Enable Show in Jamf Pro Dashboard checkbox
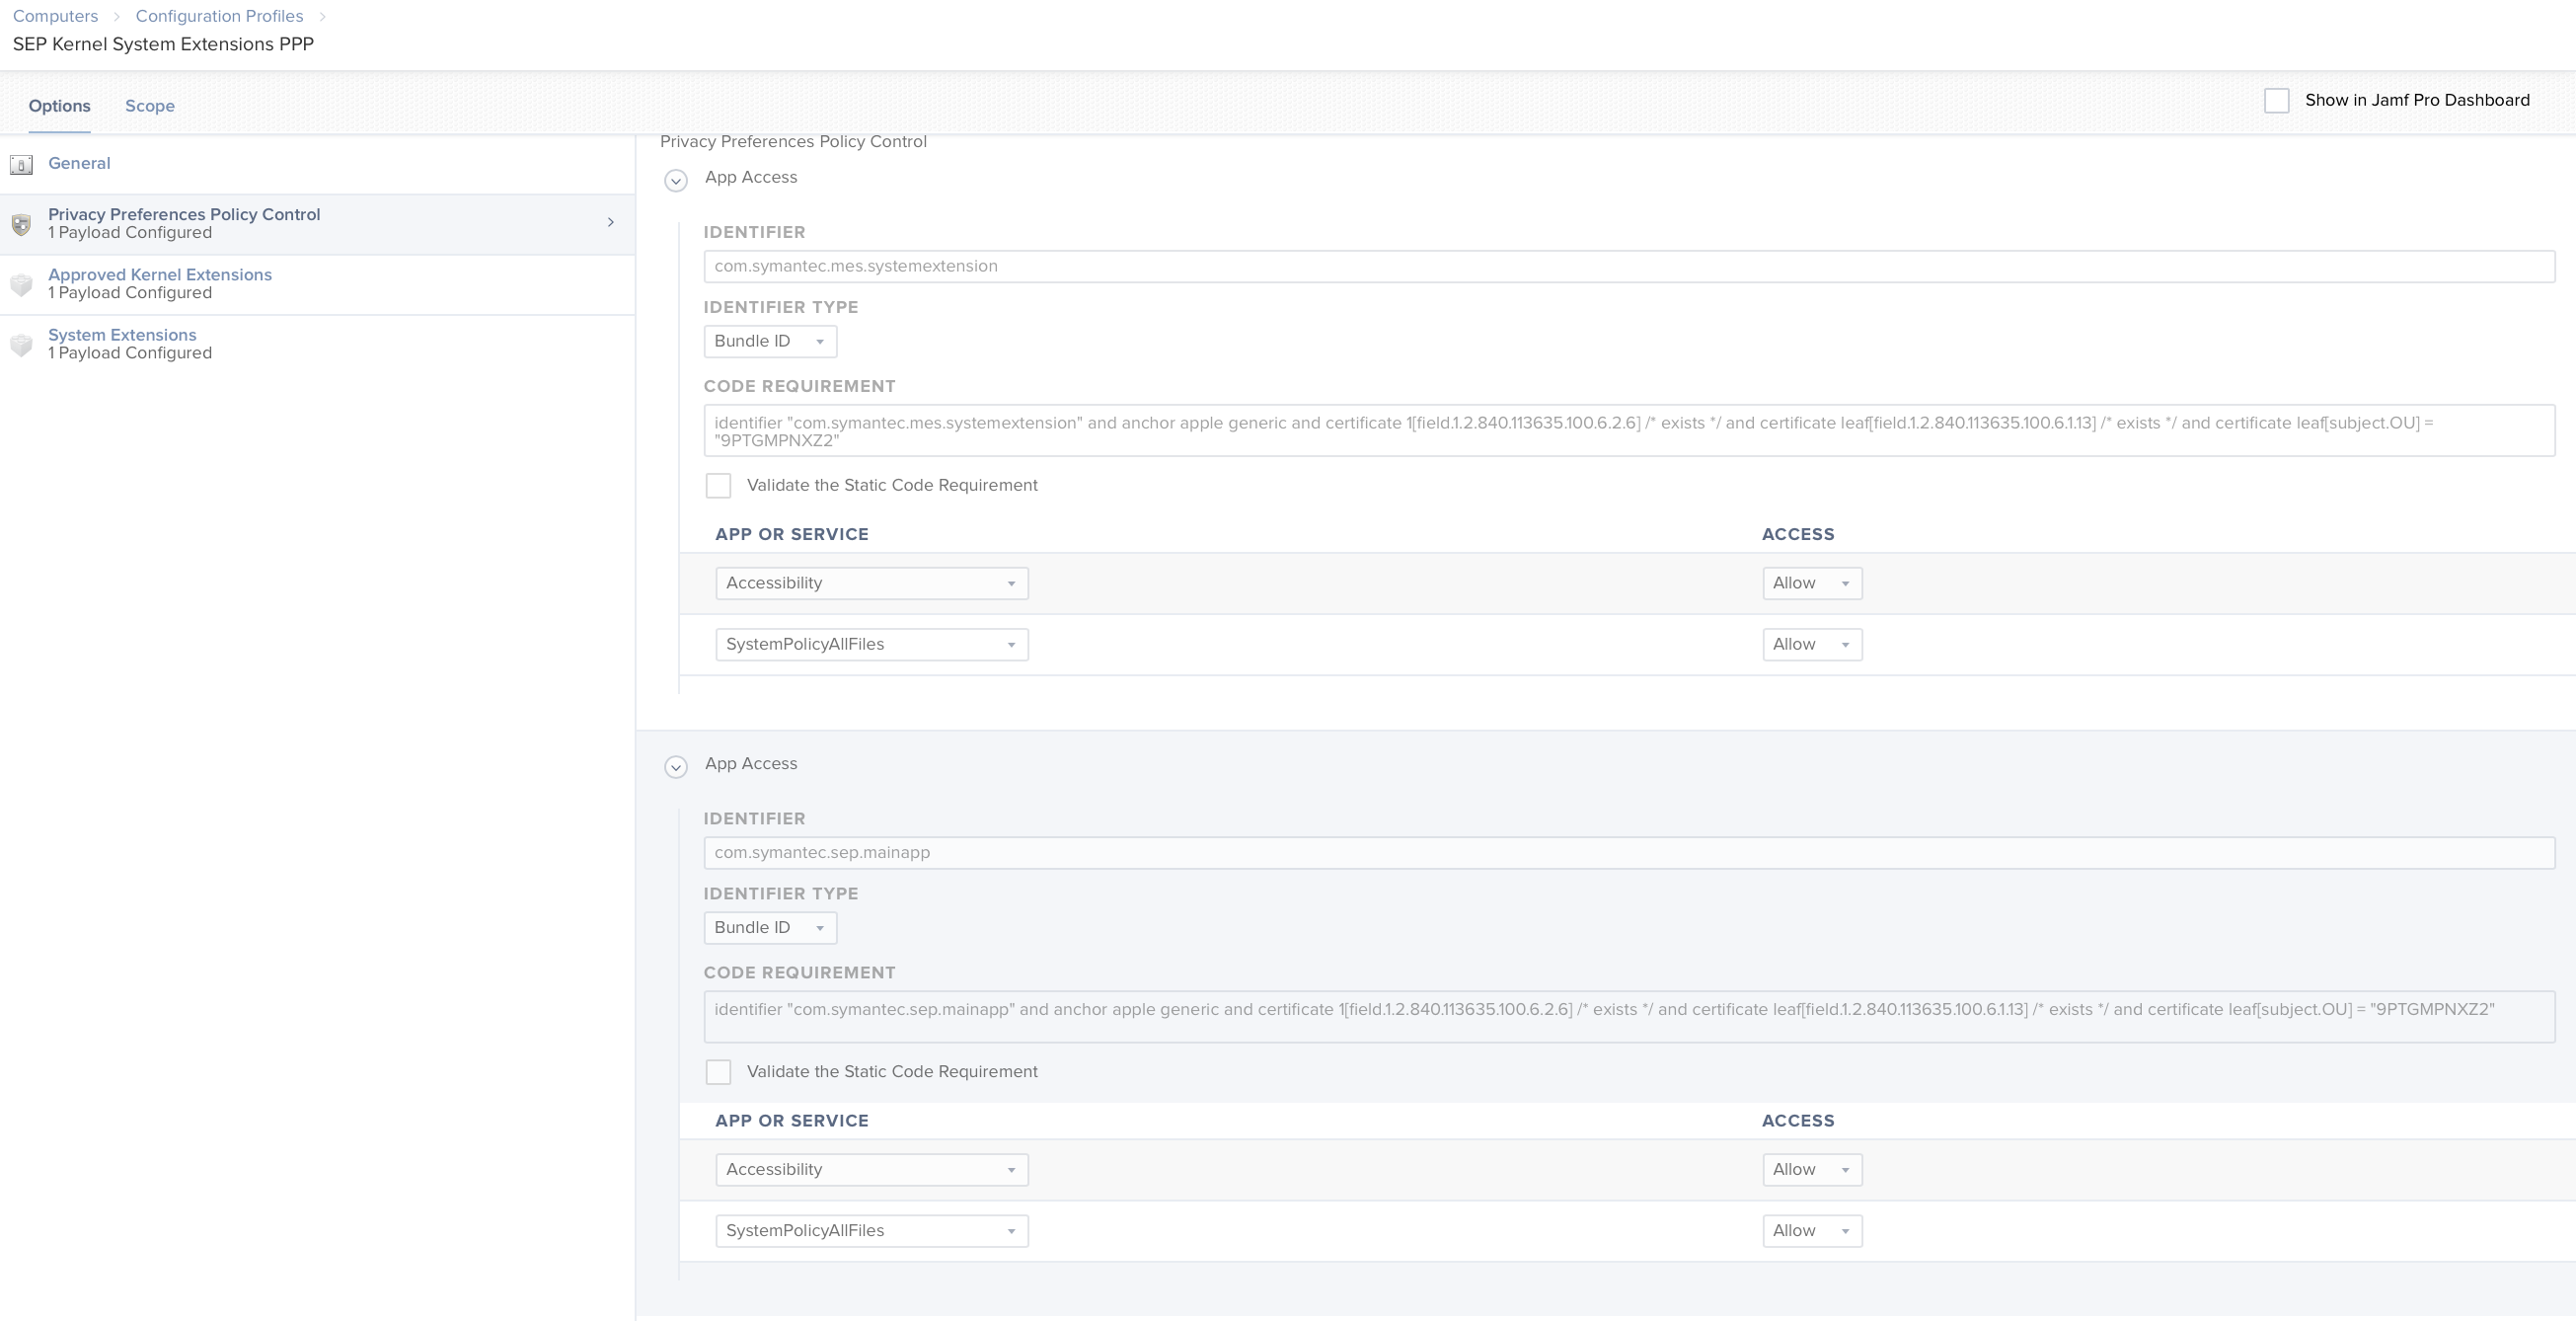2576x1321 pixels. pos(2276,100)
